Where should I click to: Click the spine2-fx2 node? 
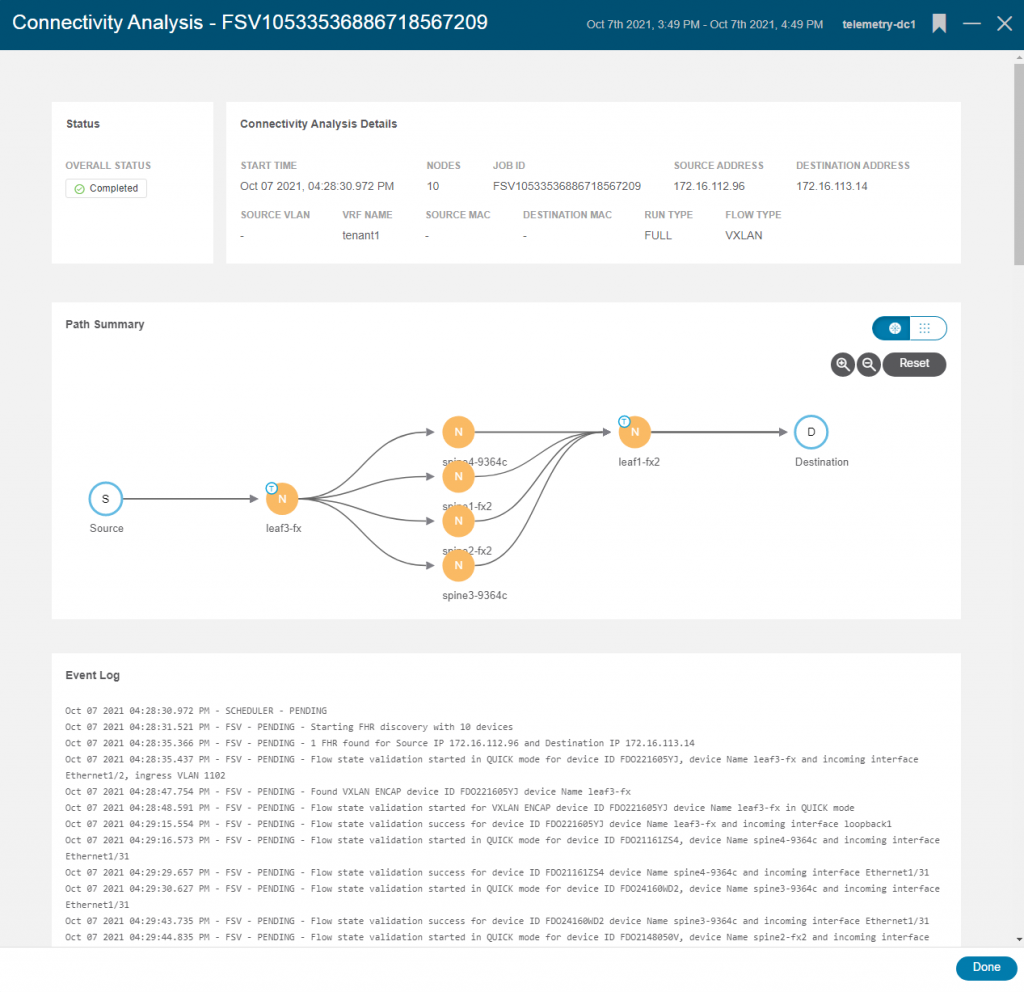(x=458, y=520)
